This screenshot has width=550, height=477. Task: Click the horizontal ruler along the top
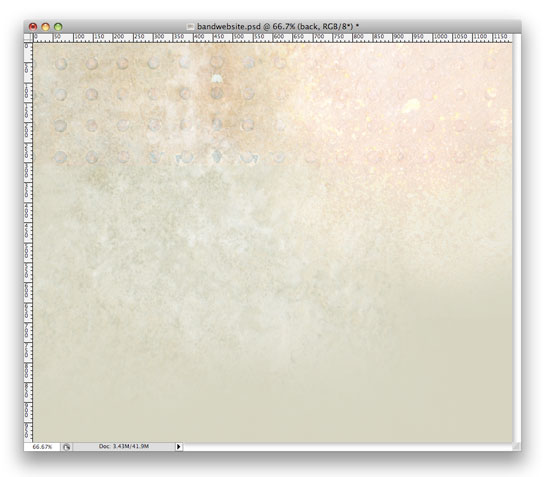[x=272, y=38]
